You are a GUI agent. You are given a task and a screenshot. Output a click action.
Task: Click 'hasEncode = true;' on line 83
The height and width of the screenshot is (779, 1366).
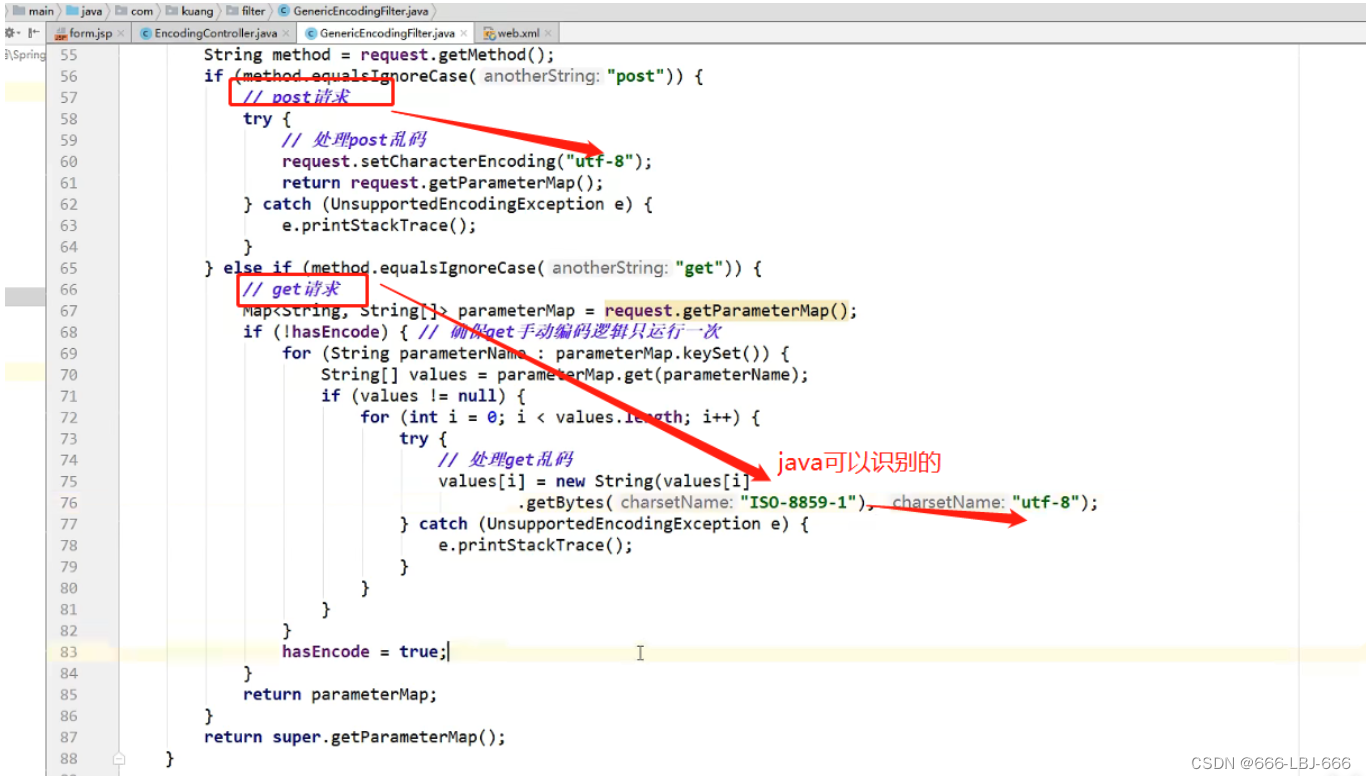click(x=365, y=651)
